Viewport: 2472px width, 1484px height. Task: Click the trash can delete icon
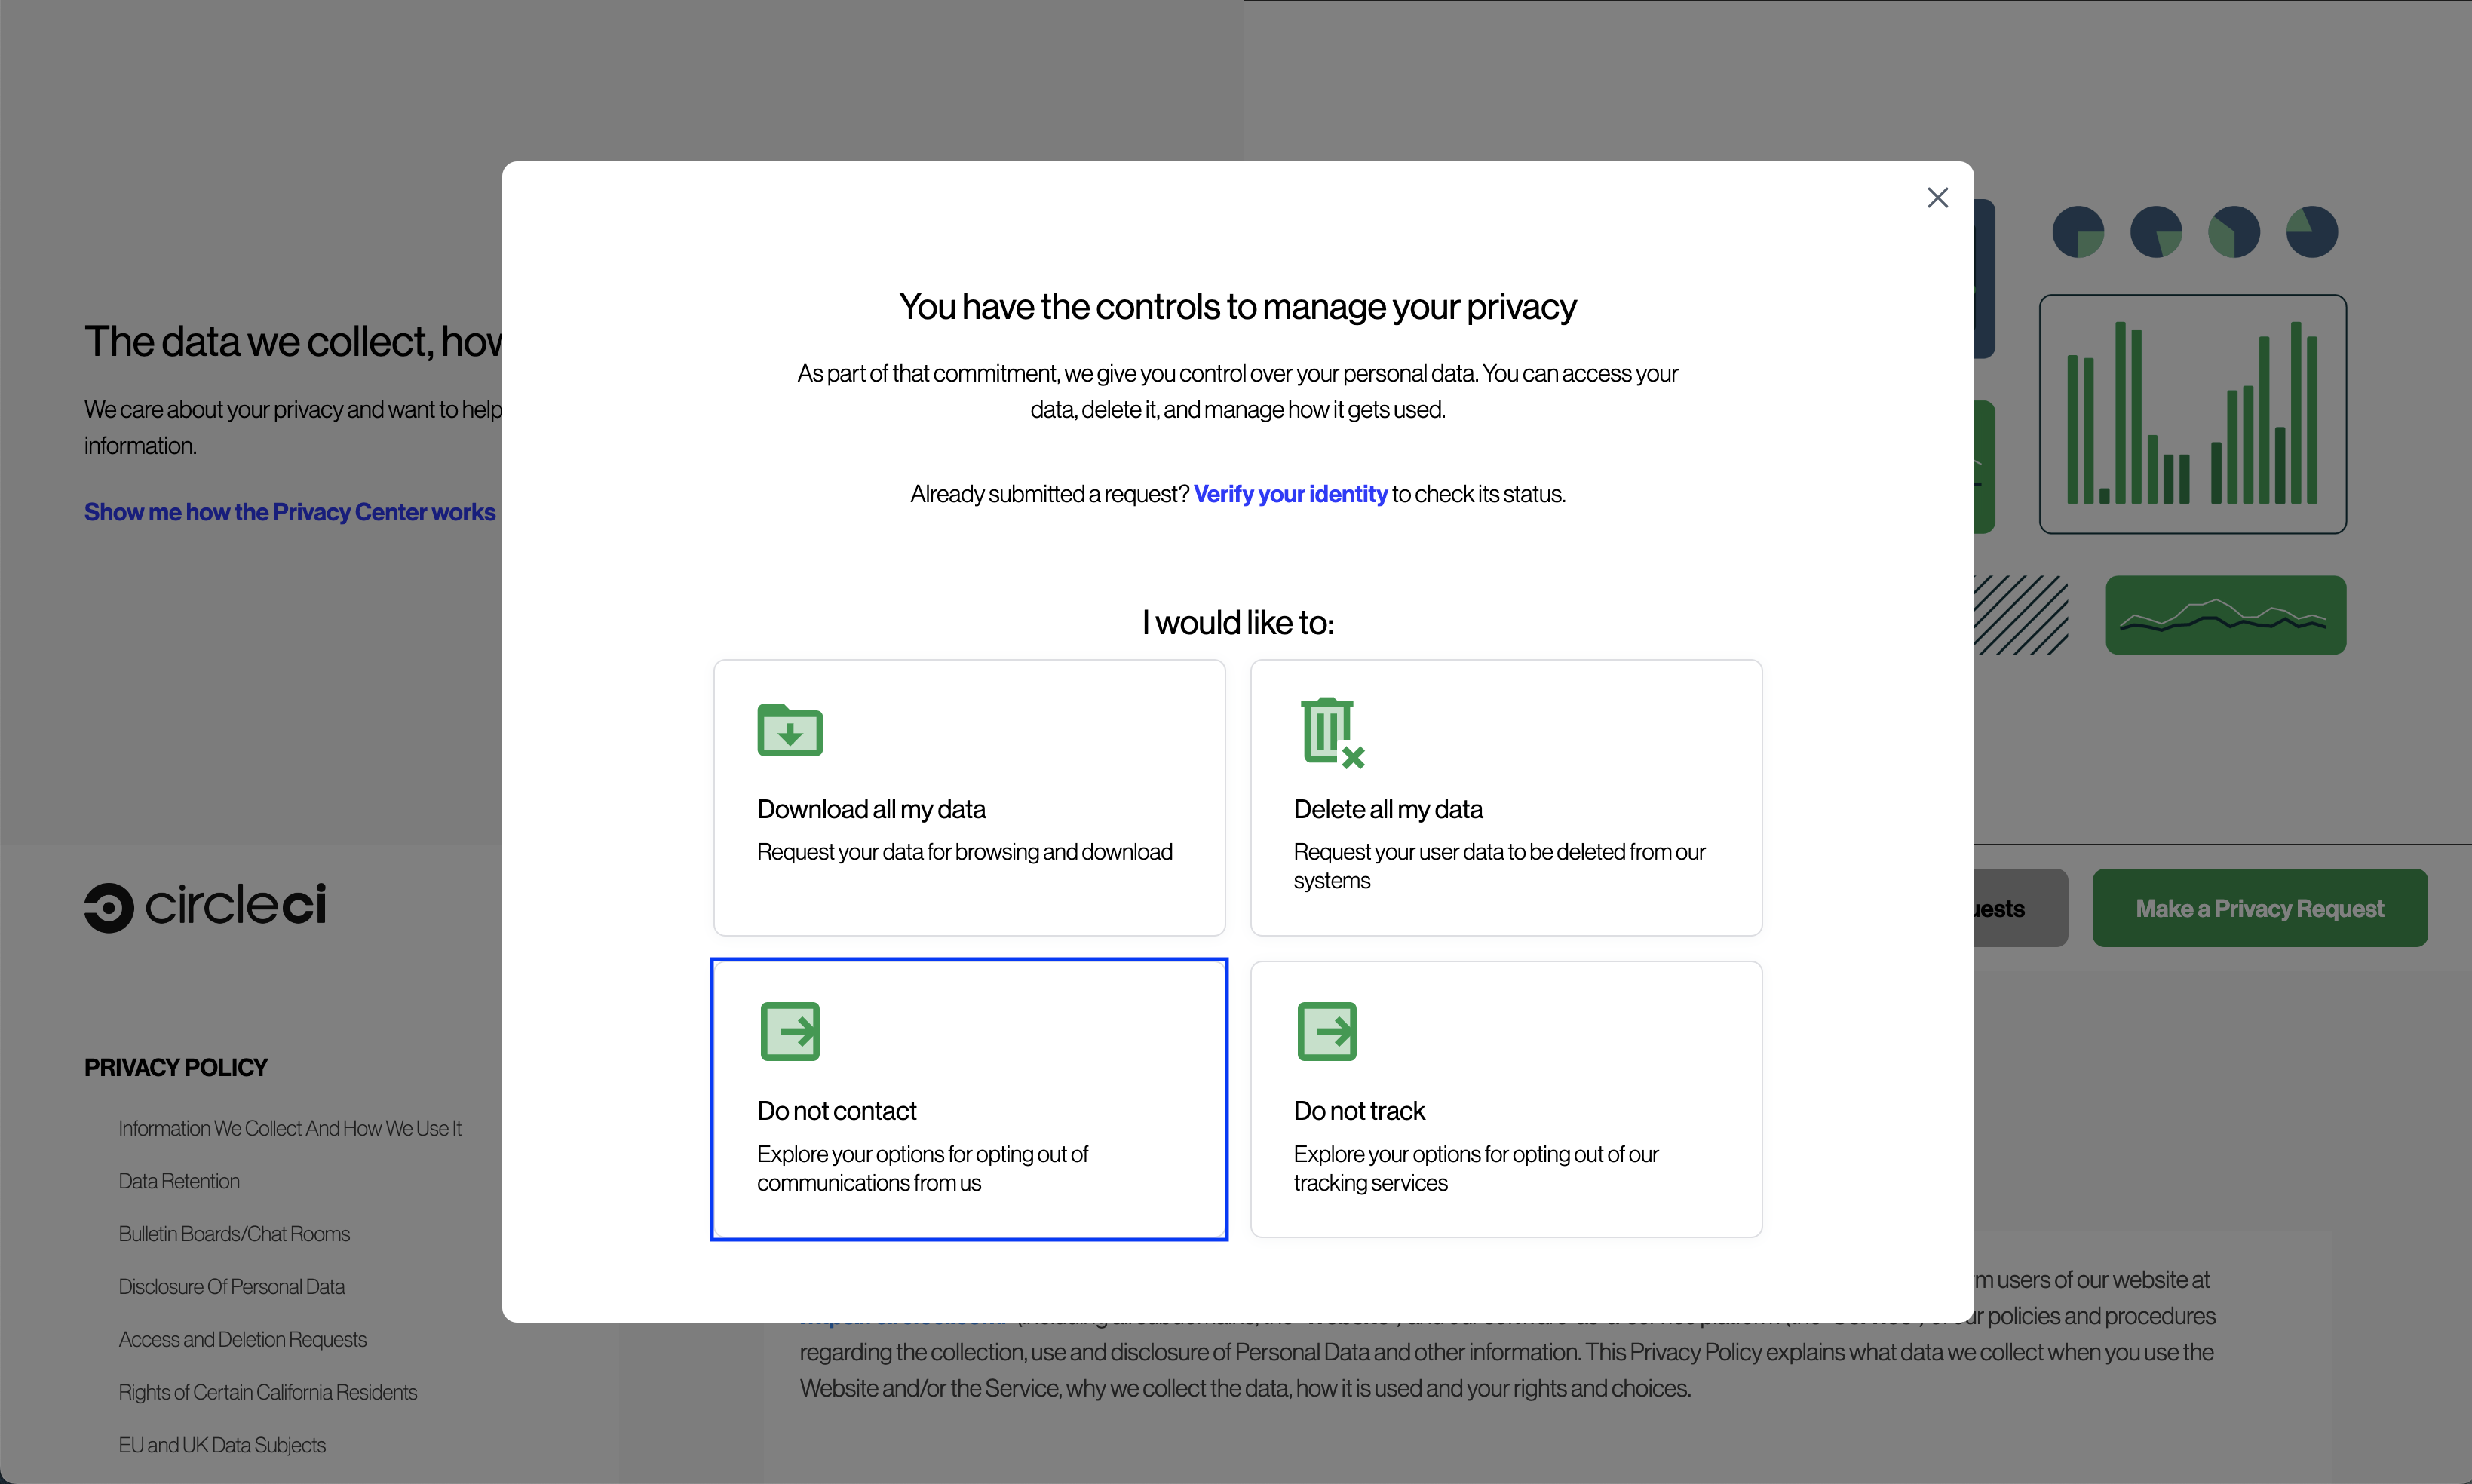pyautogui.click(x=1331, y=732)
